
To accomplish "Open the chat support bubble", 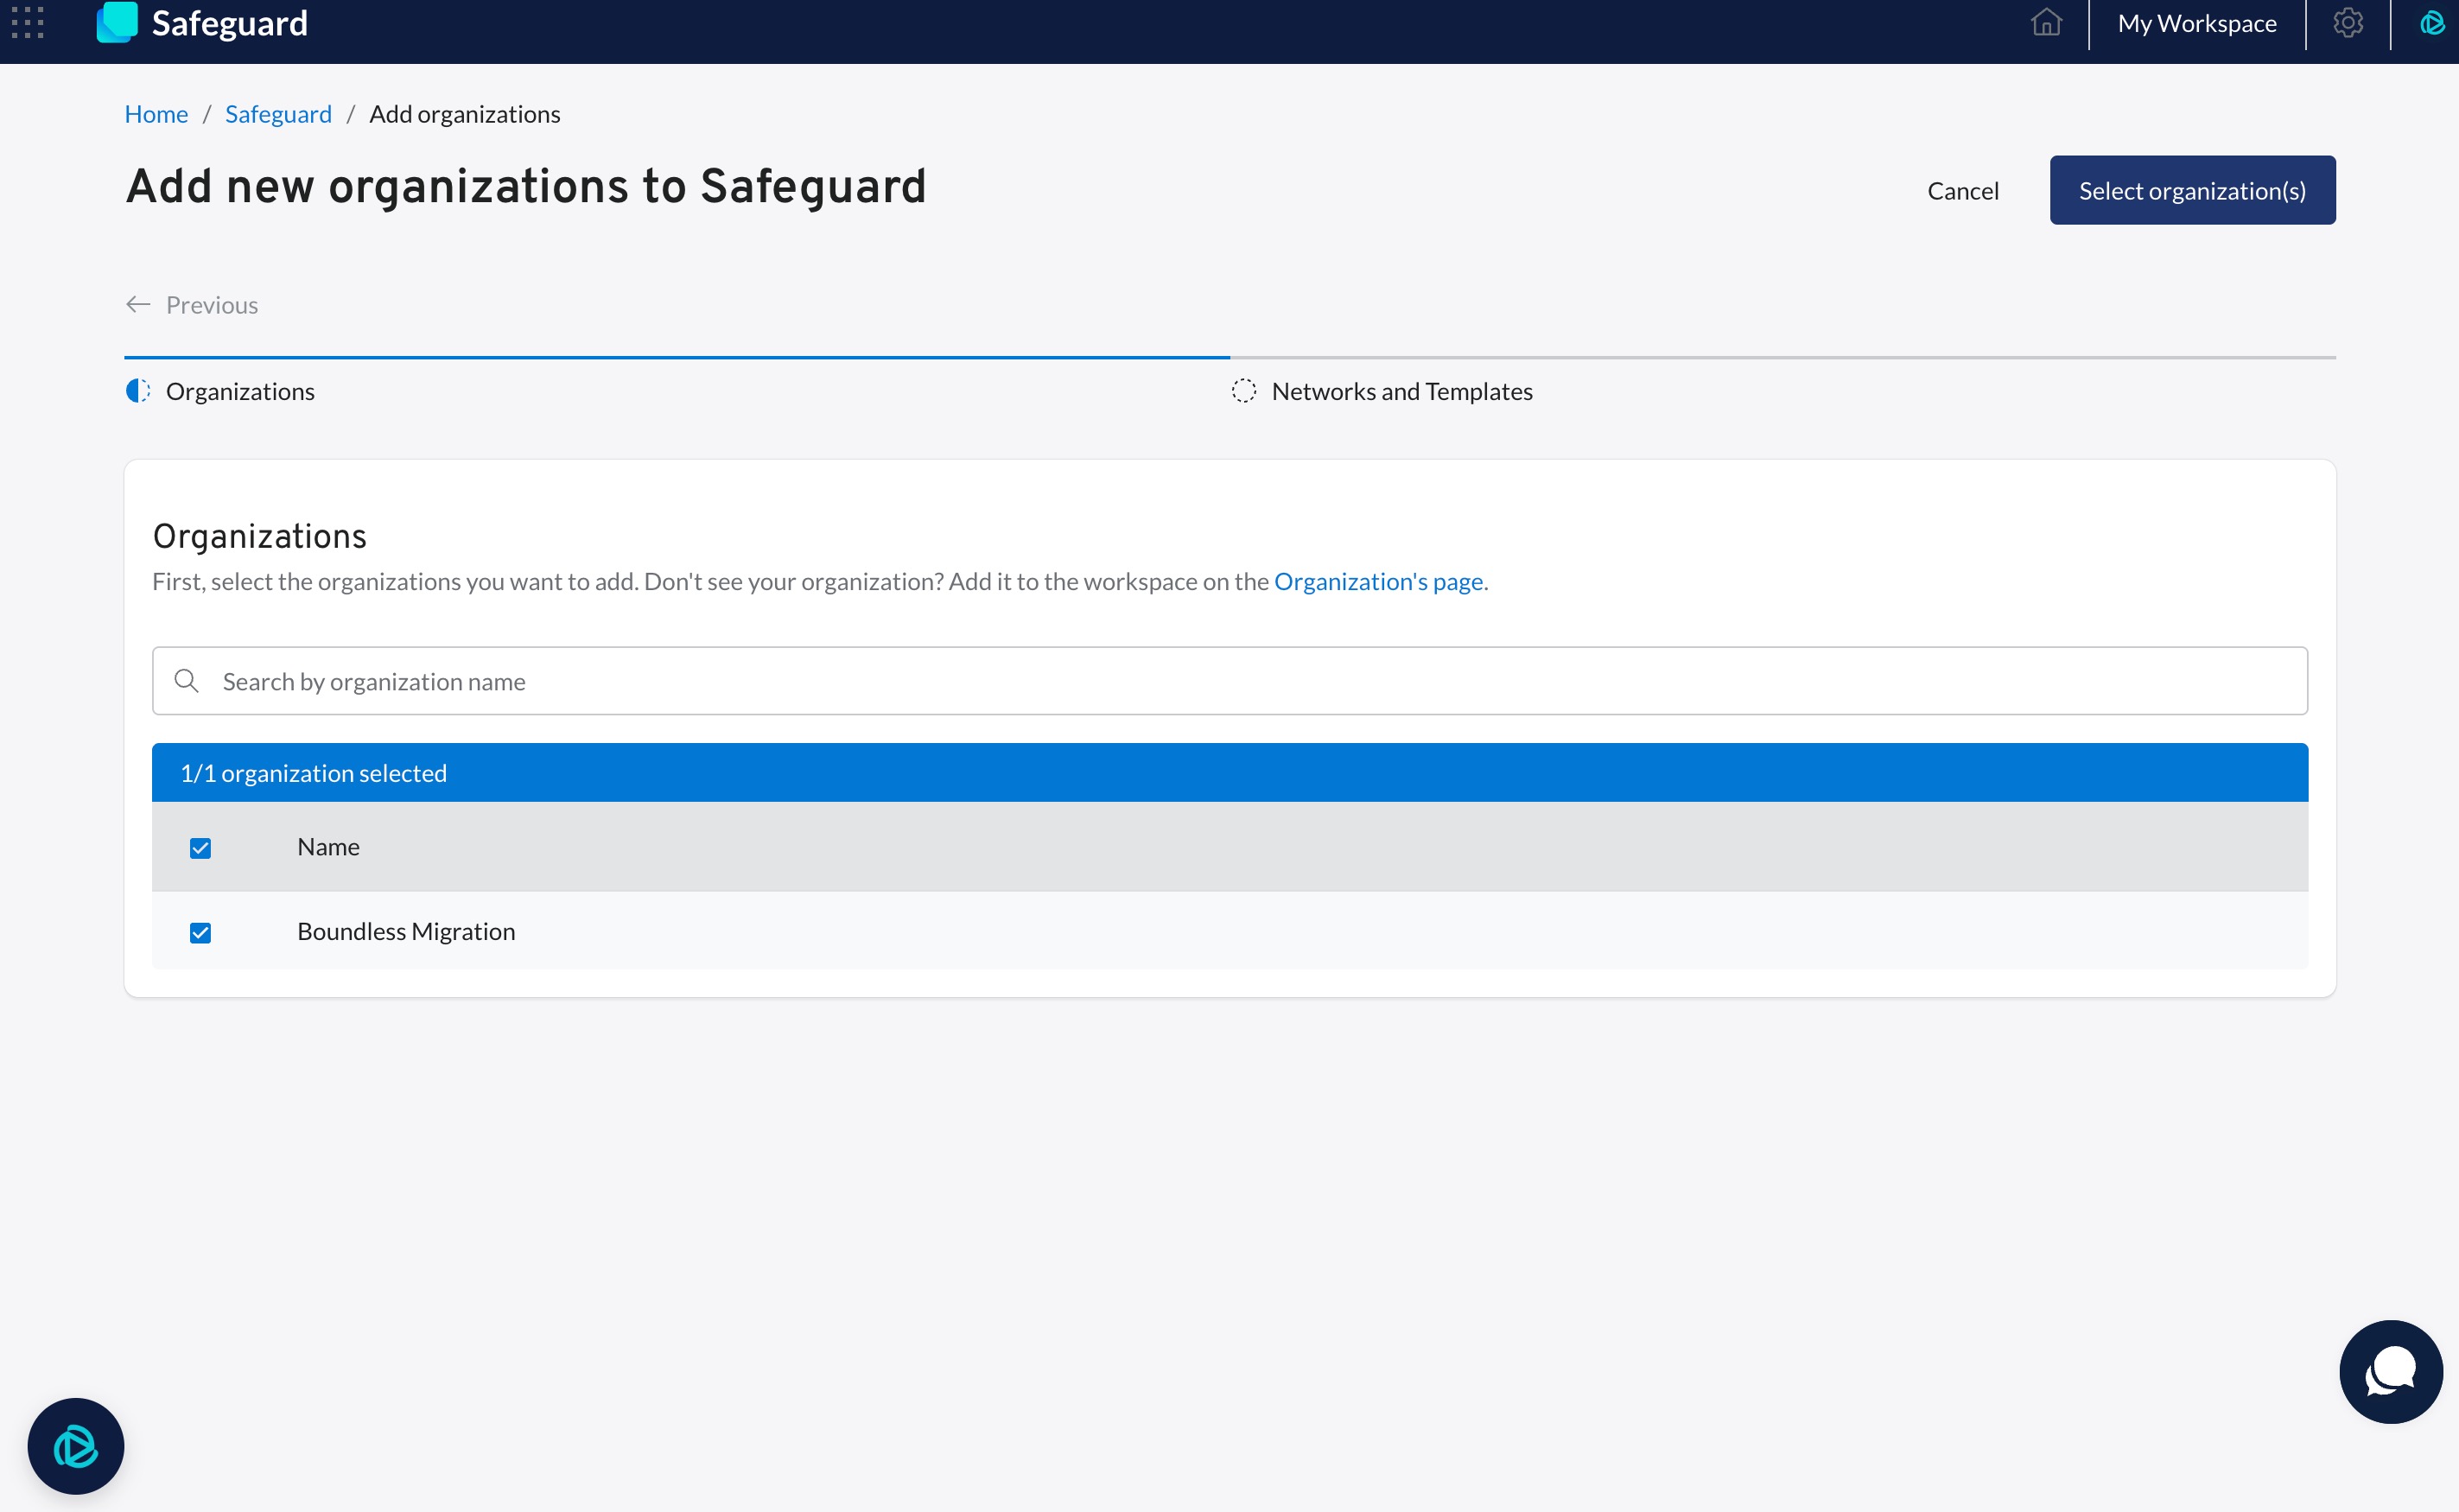I will point(2390,1371).
